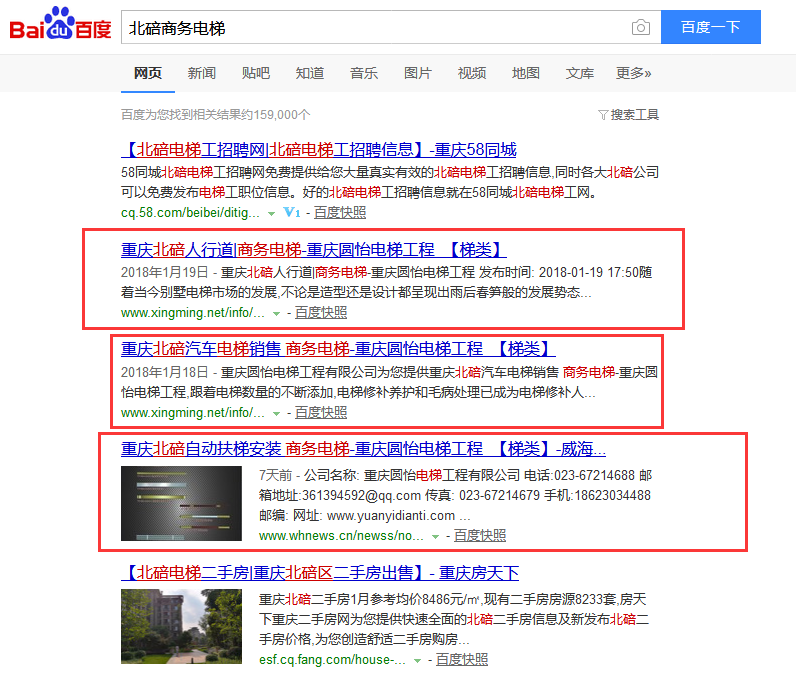Click xingming.net URL under 人行道 result
Image resolution: width=796 pixels, height=678 pixels.
click(192, 313)
